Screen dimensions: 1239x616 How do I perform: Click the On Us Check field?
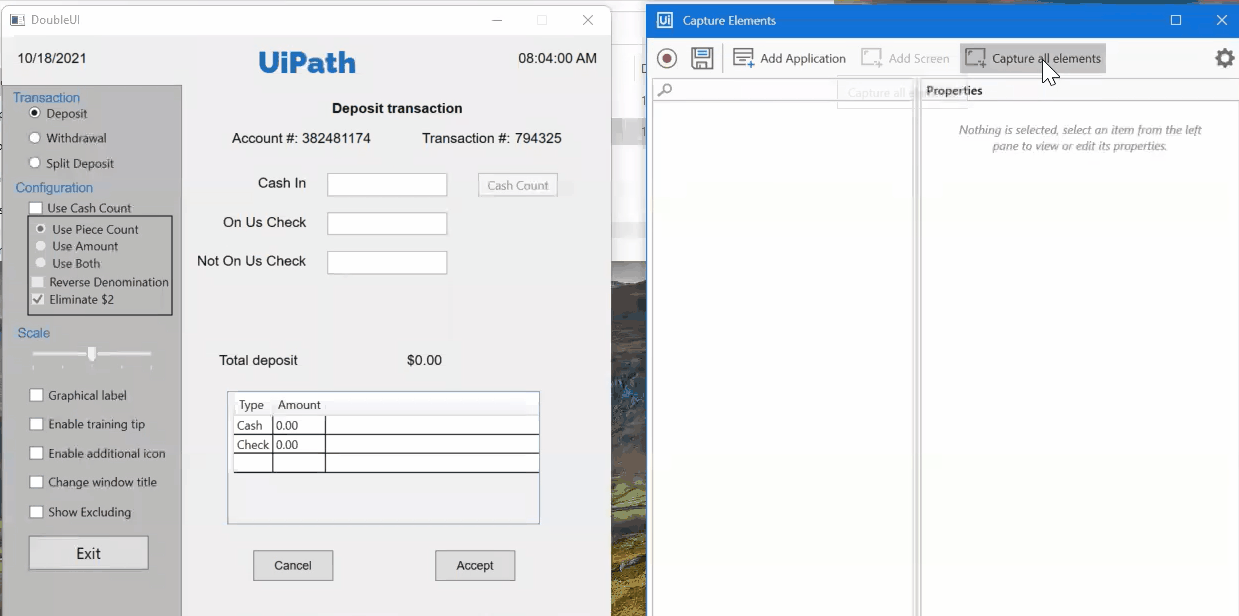[387, 223]
